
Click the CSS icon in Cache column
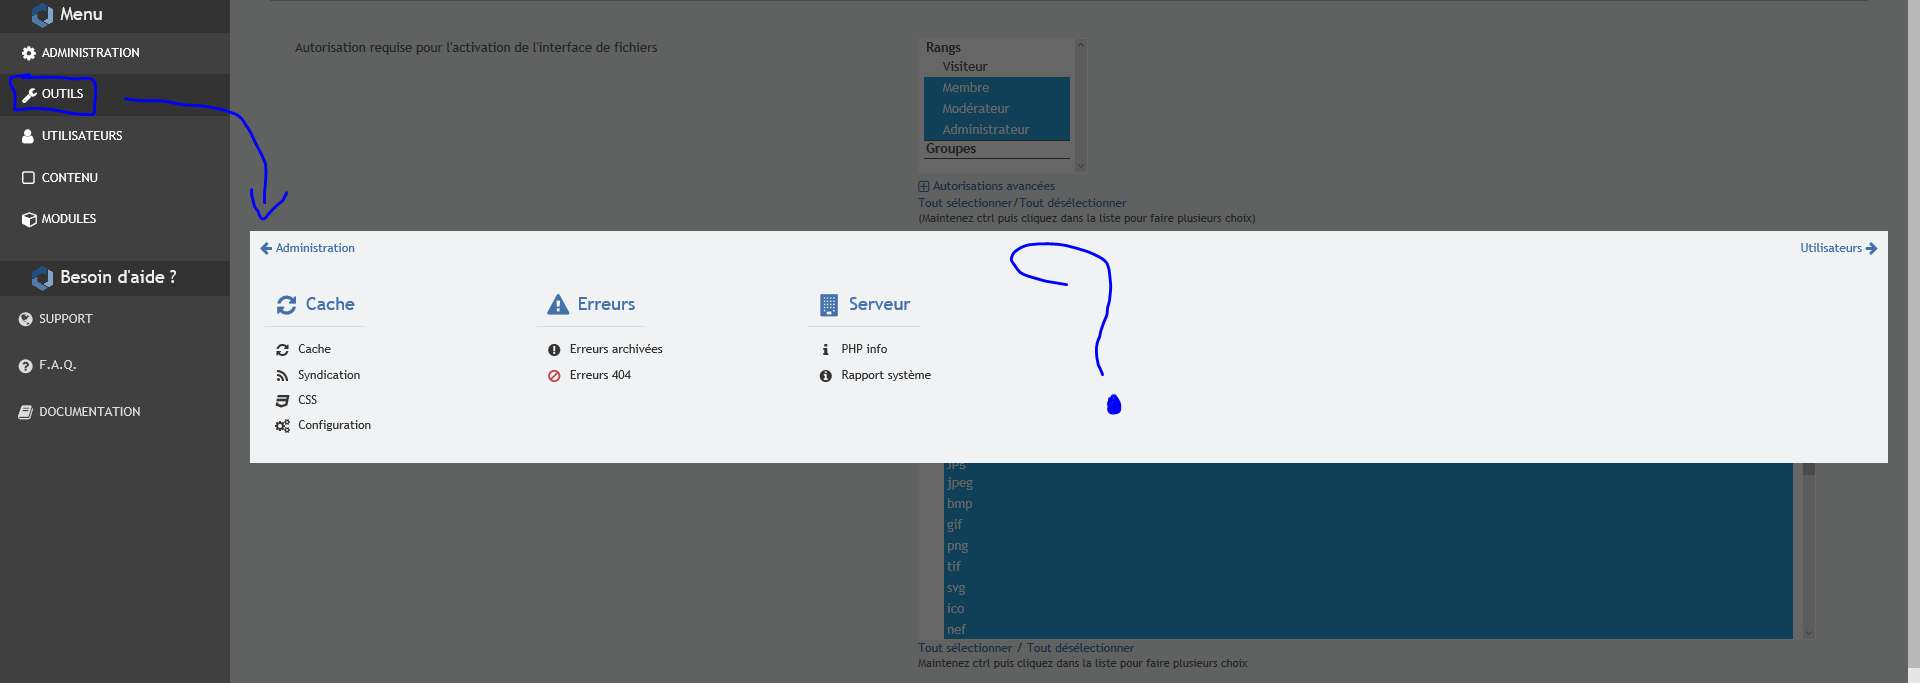282,401
